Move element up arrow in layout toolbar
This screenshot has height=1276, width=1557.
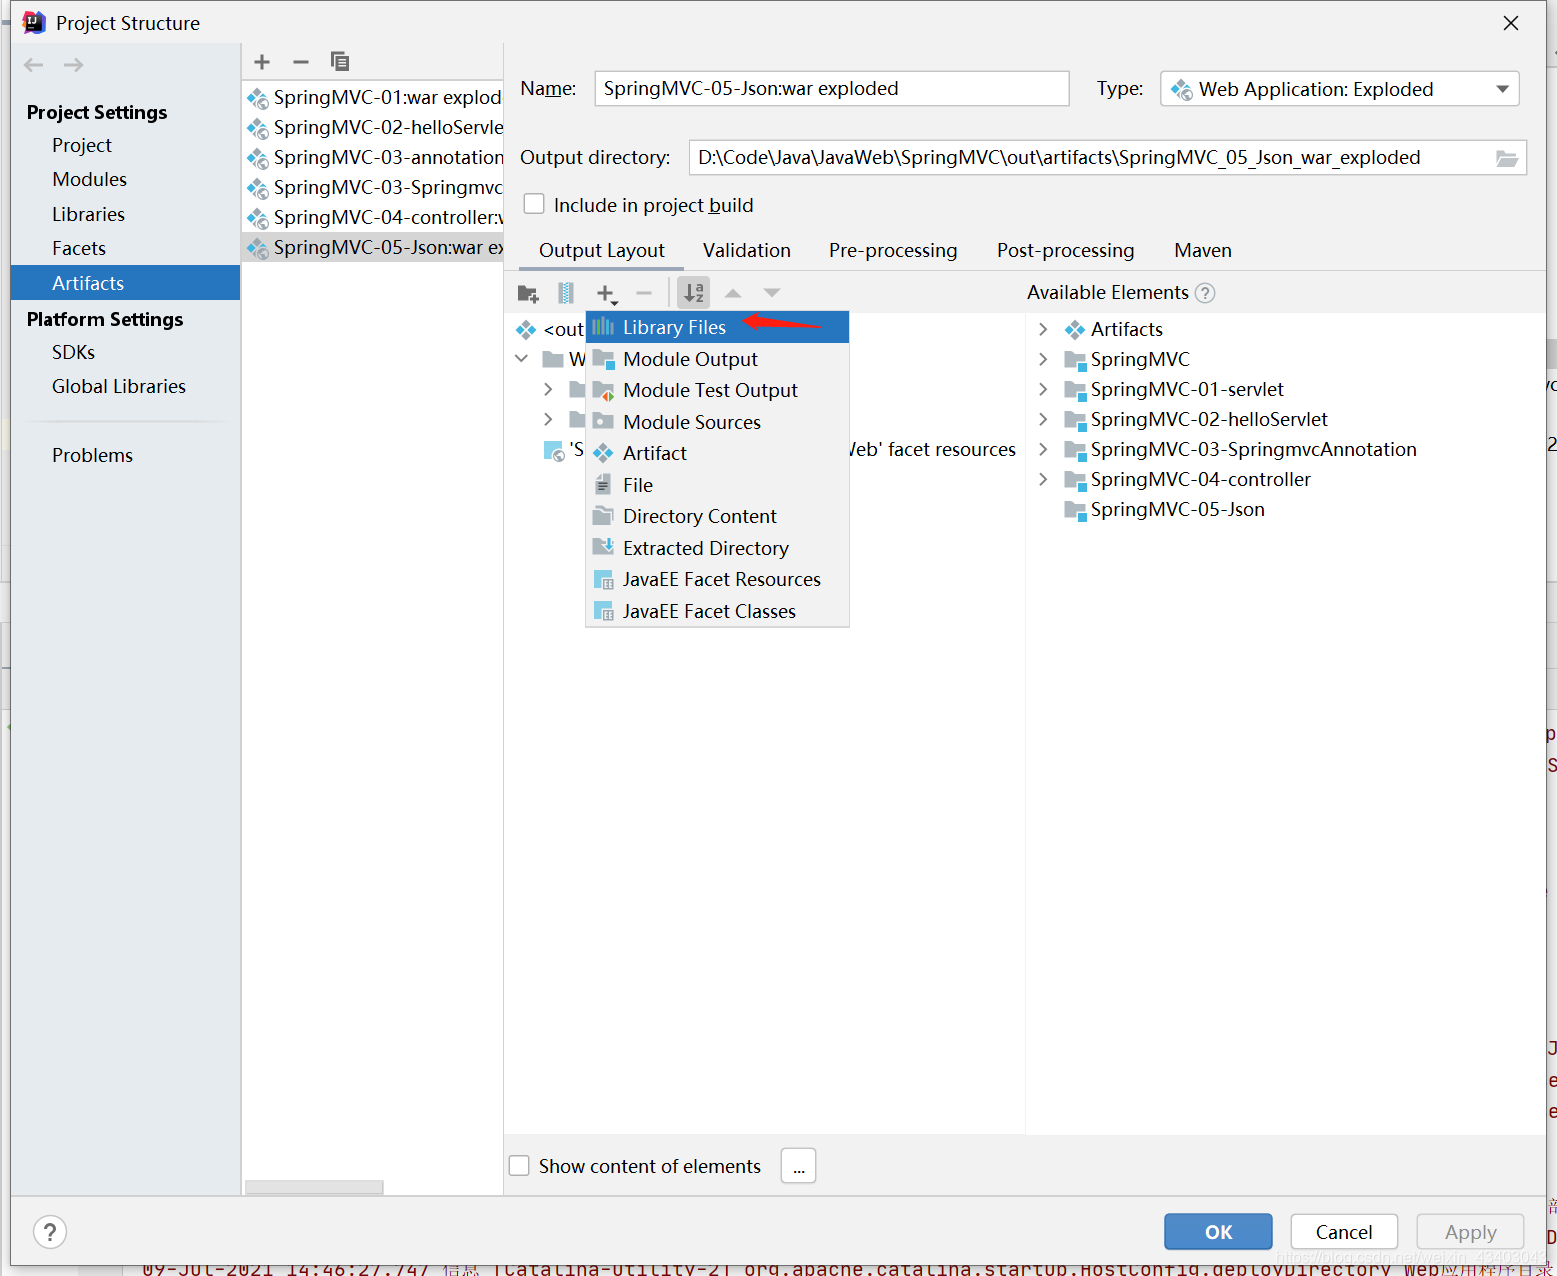point(733,293)
